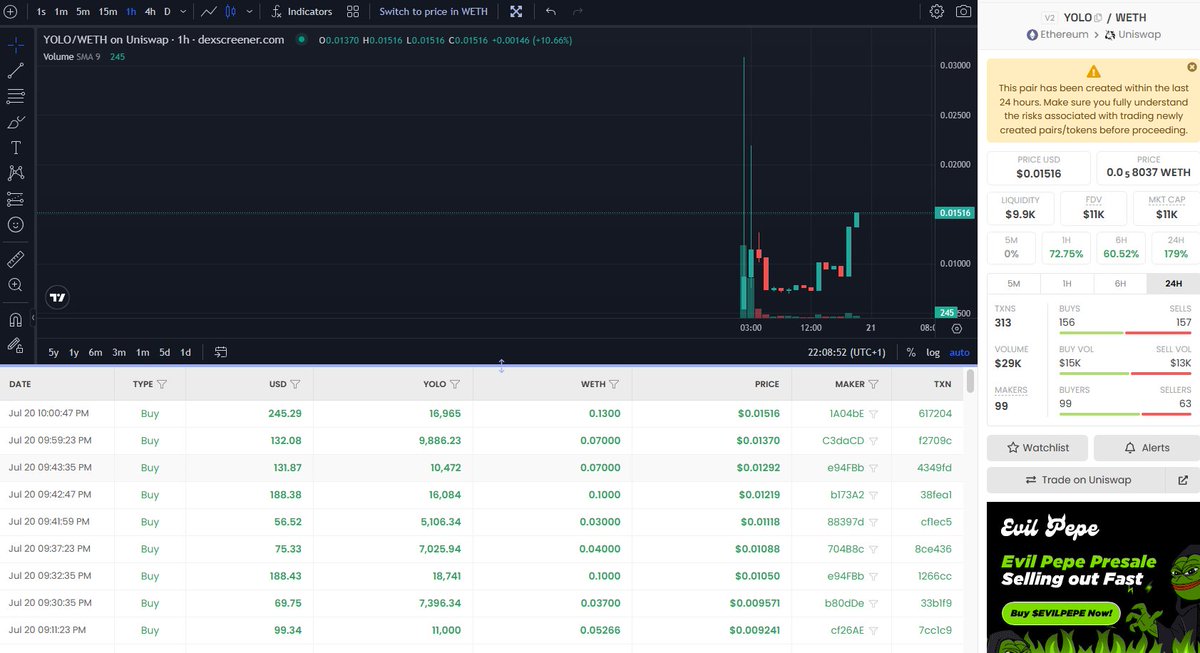Filter transactions by YOLO column

pyautogui.click(x=455, y=384)
